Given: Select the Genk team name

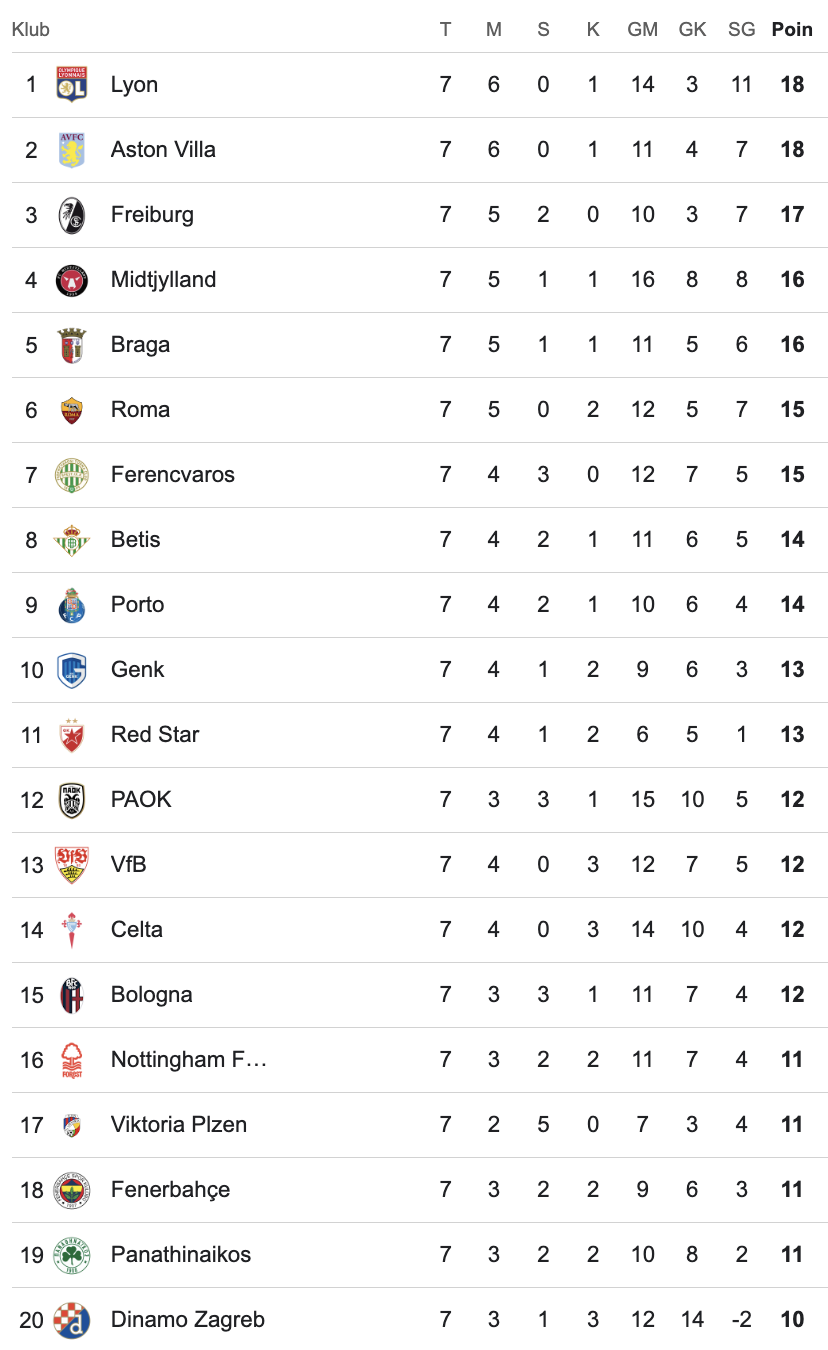Looking at the screenshot, I should [x=138, y=670].
